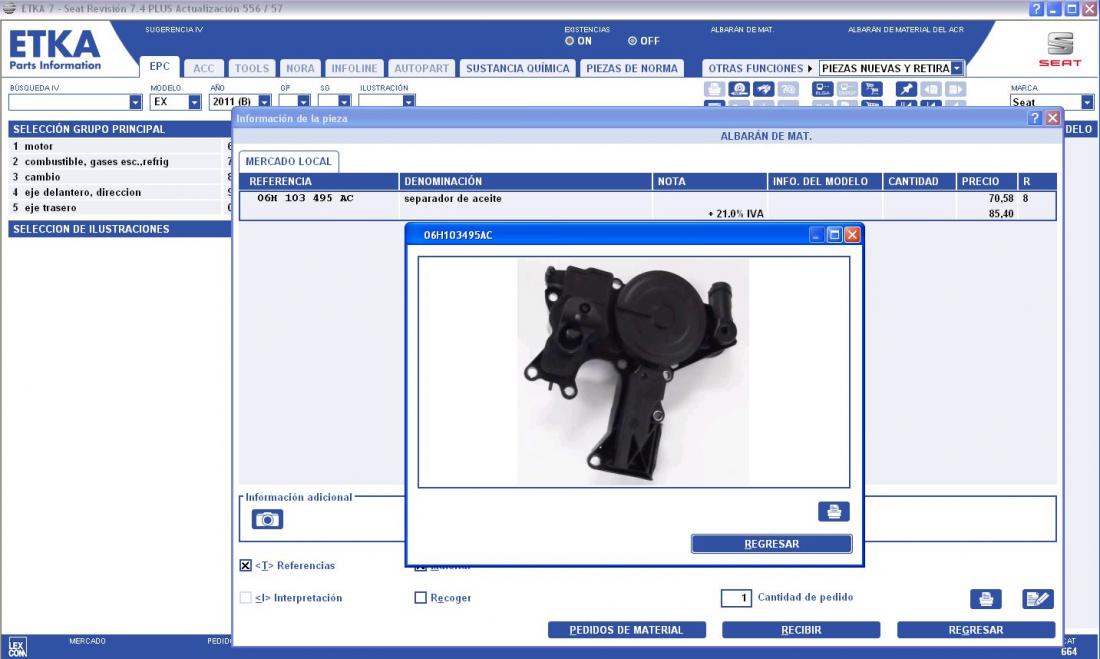
Task: Toggle the Interpretación checkbox
Action: click(246, 598)
